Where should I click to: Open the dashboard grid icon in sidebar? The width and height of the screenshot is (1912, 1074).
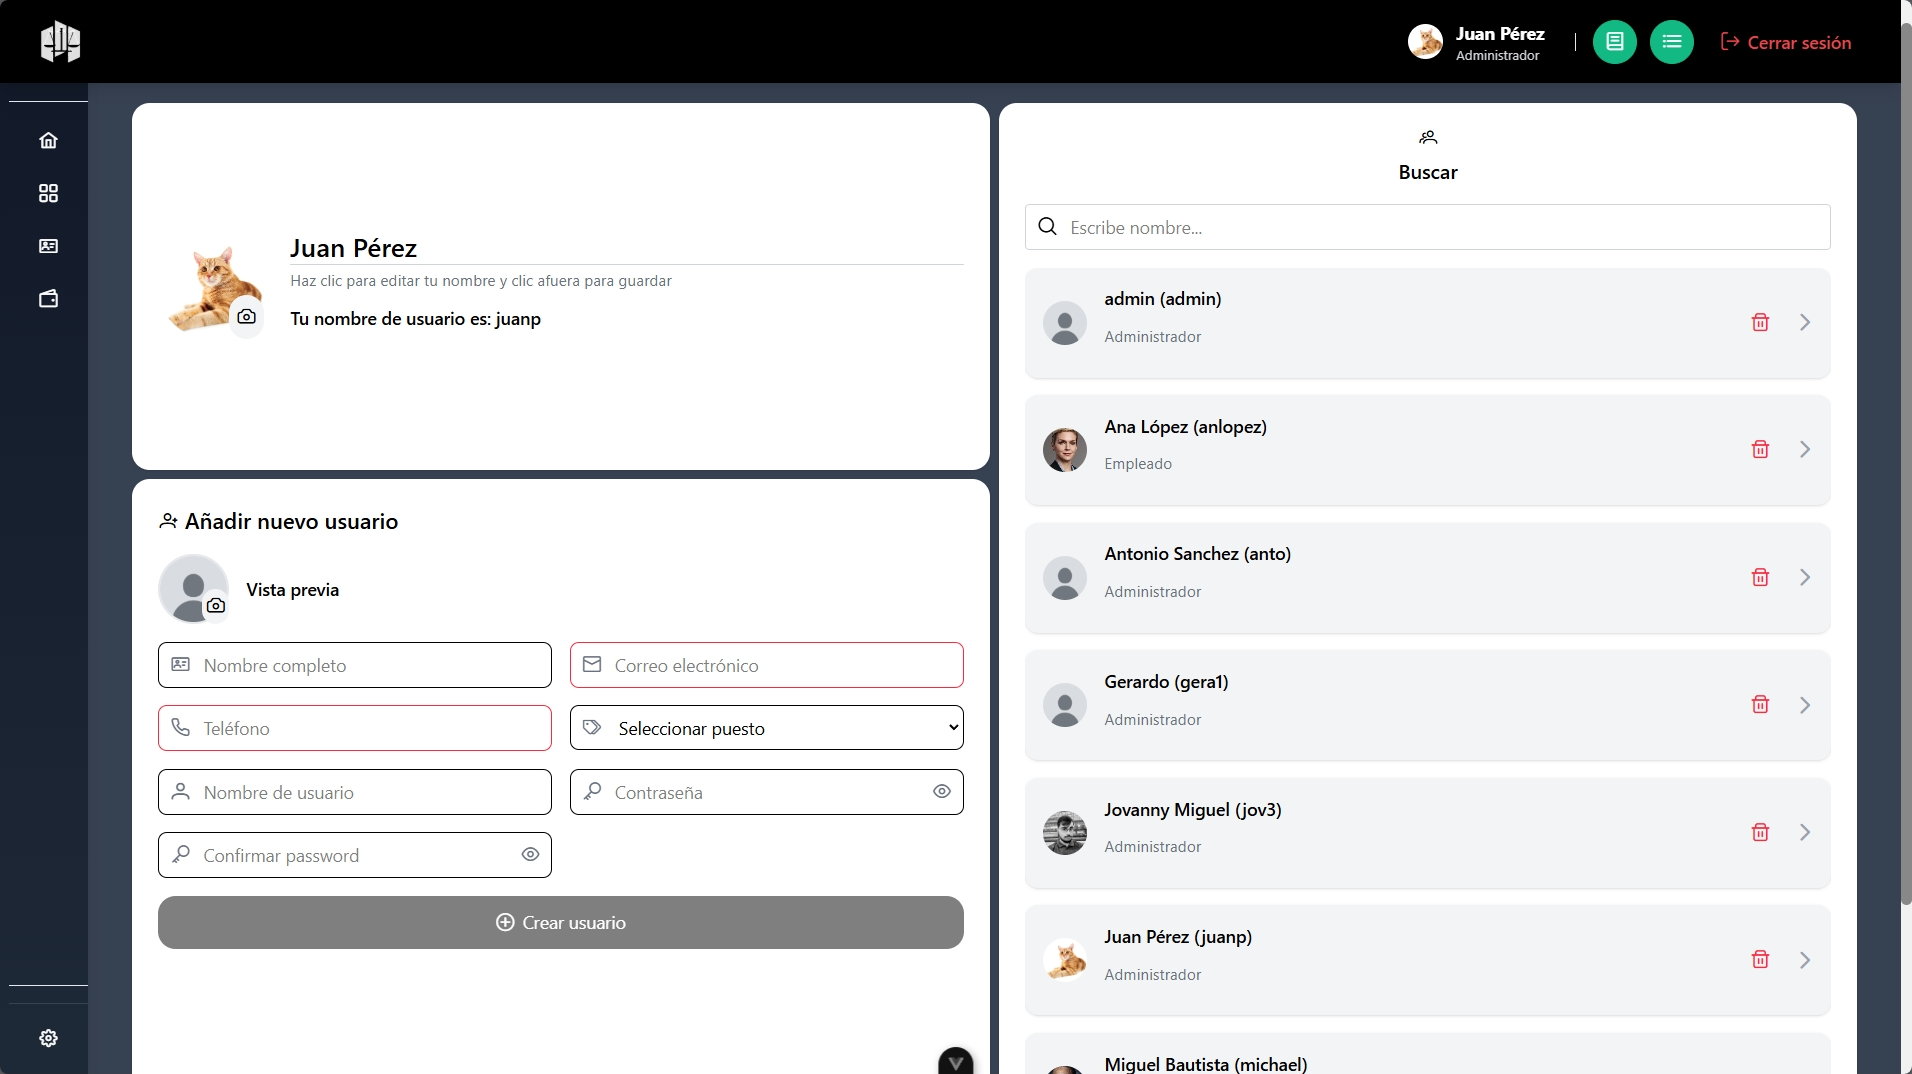click(48, 193)
